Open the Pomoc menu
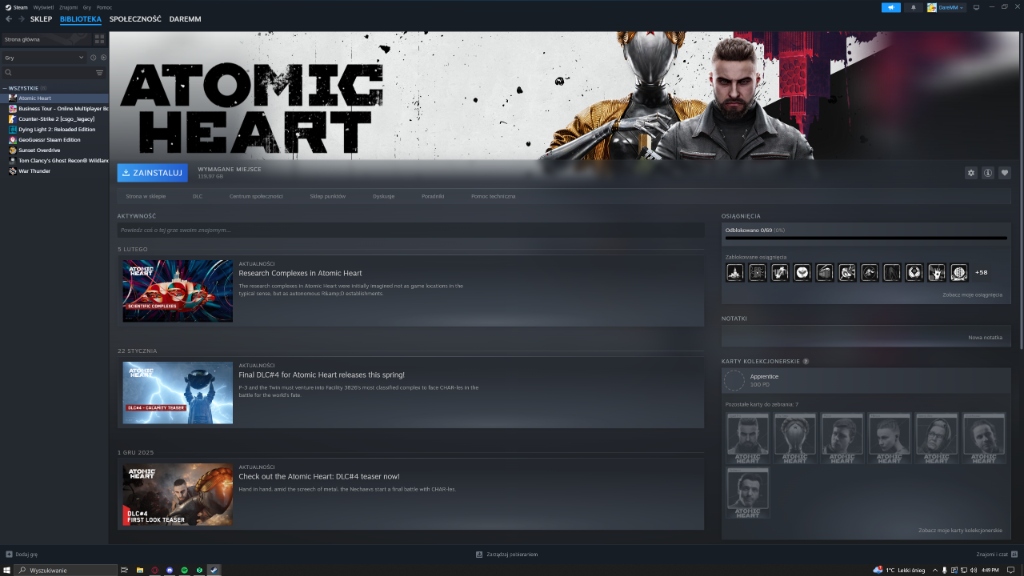Image resolution: width=1024 pixels, height=576 pixels. [x=104, y=7]
